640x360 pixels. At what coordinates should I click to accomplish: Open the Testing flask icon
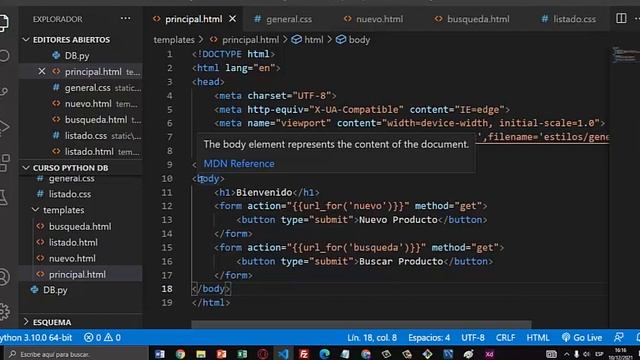[4, 198]
